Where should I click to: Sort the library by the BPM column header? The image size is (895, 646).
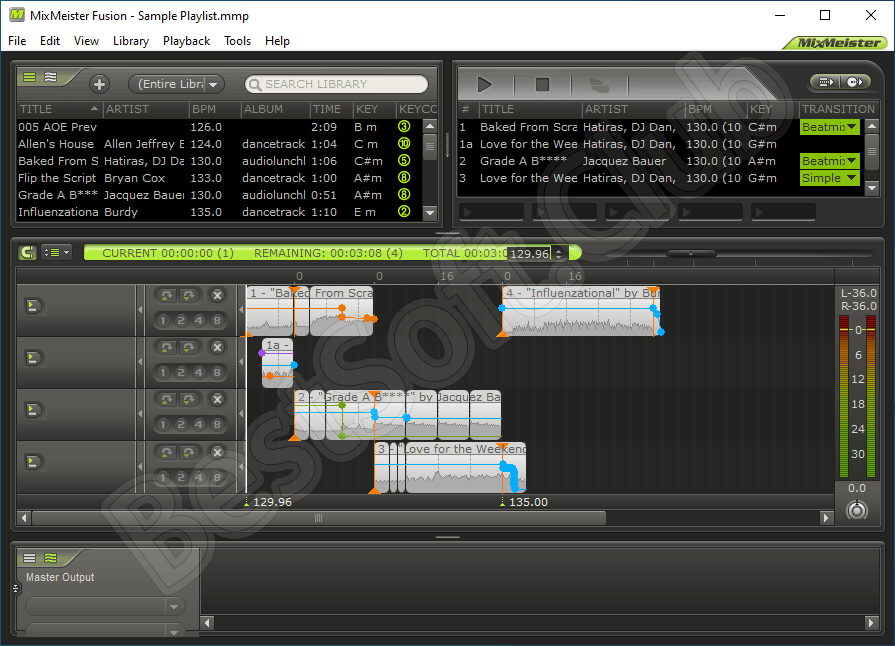(204, 109)
